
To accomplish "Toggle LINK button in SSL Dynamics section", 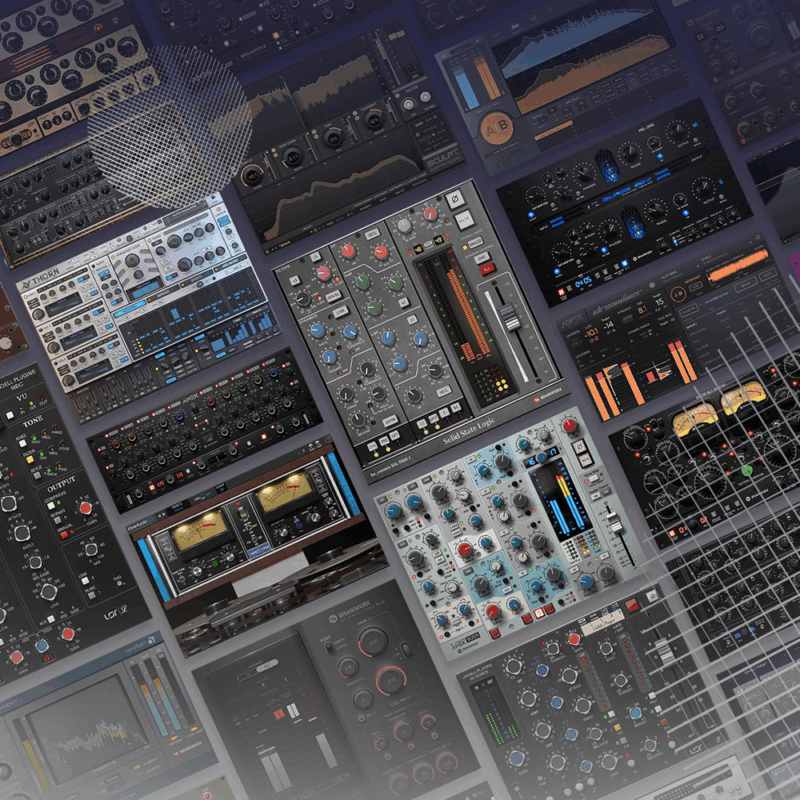I will click(x=342, y=312).
